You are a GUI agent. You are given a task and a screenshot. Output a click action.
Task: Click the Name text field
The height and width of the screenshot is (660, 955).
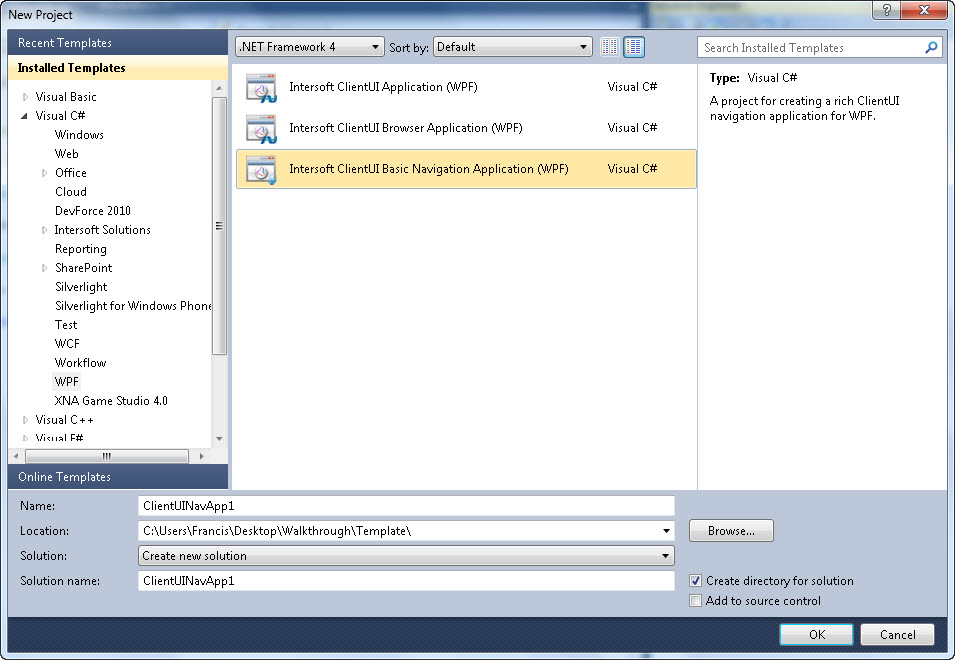tap(406, 506)
